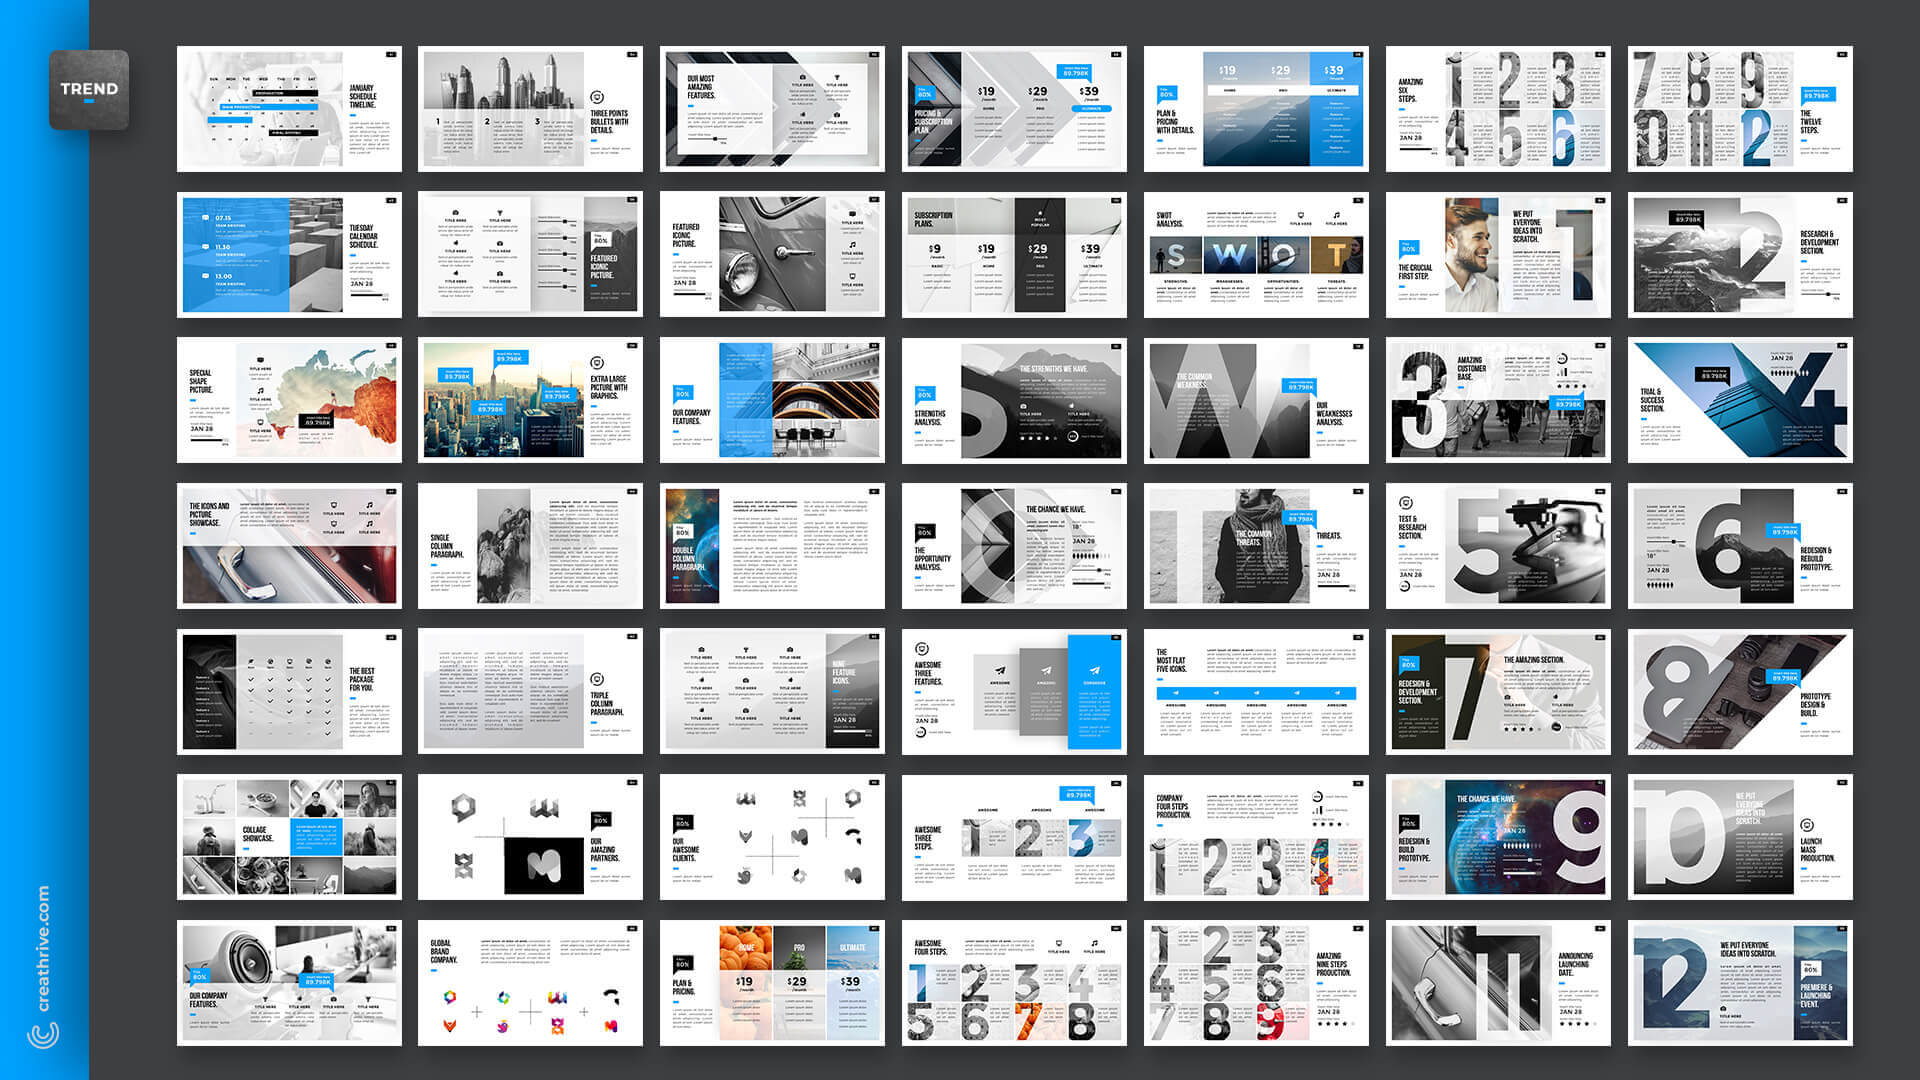
Task: Open the Global Brand Company logos slide
Action: coord(530,983)
